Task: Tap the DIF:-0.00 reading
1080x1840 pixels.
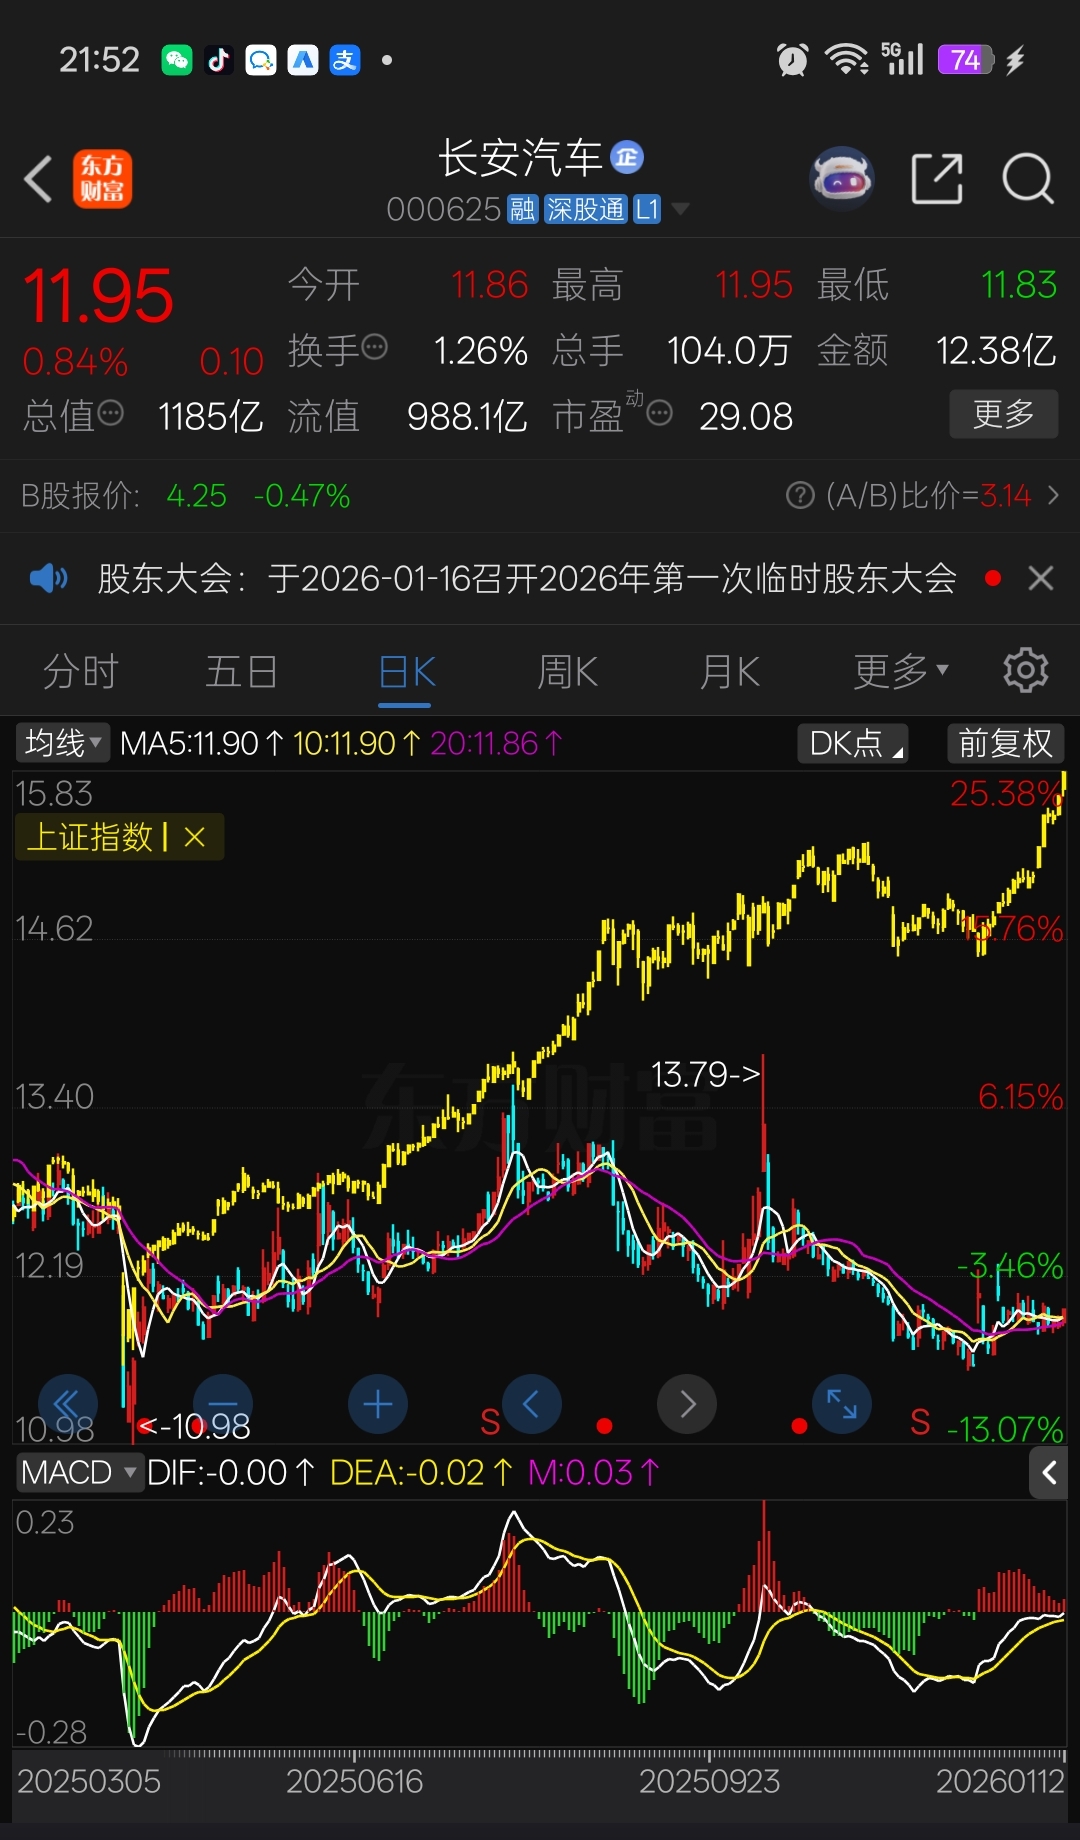Action: [231, 1472]
